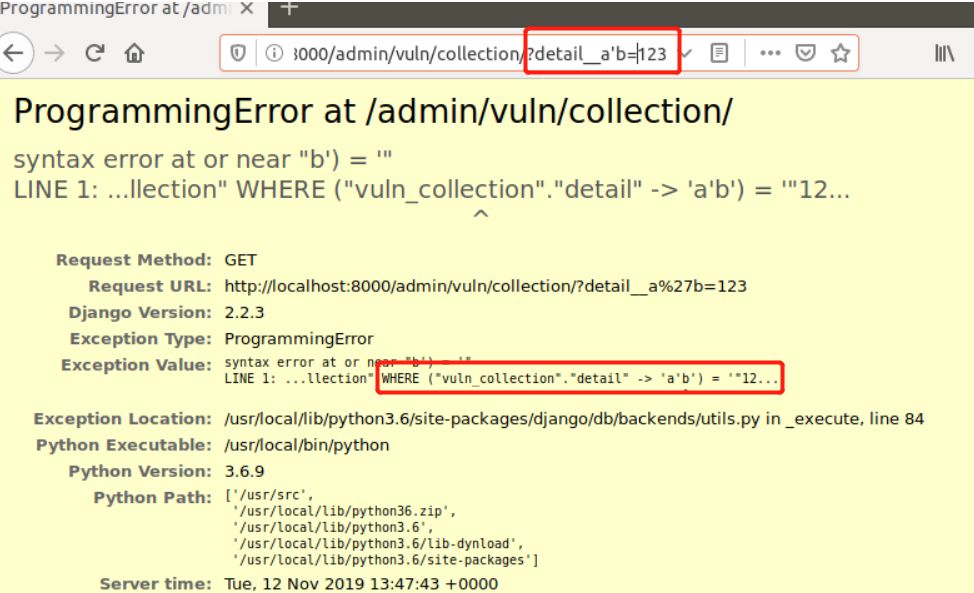Viewport: 974px width, 593px height.
Task: Toggle reader view icon in address bar
Action: [x=719, y=53]
